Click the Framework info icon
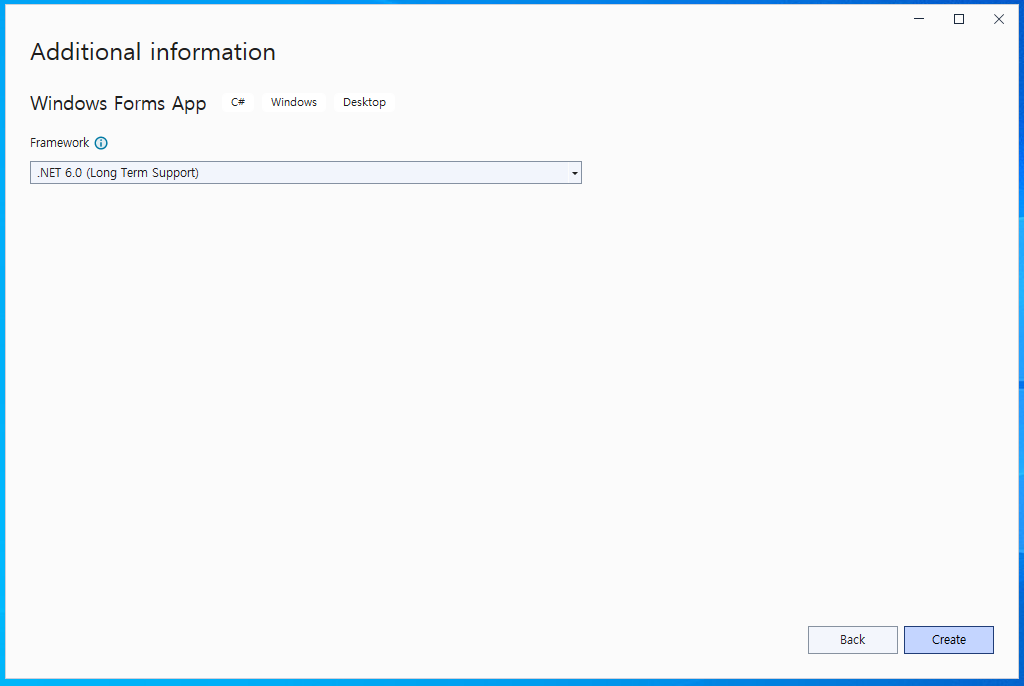 (x=101, y=143)
